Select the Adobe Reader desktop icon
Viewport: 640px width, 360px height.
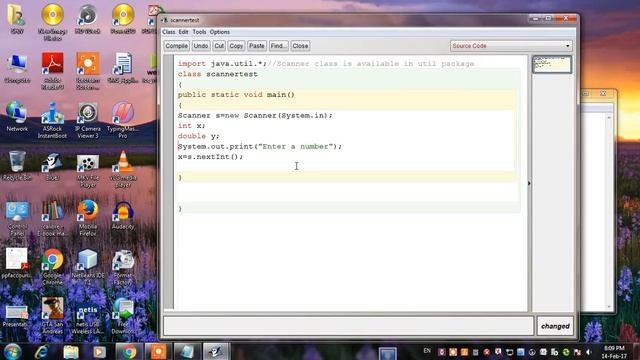coord(52,71)
